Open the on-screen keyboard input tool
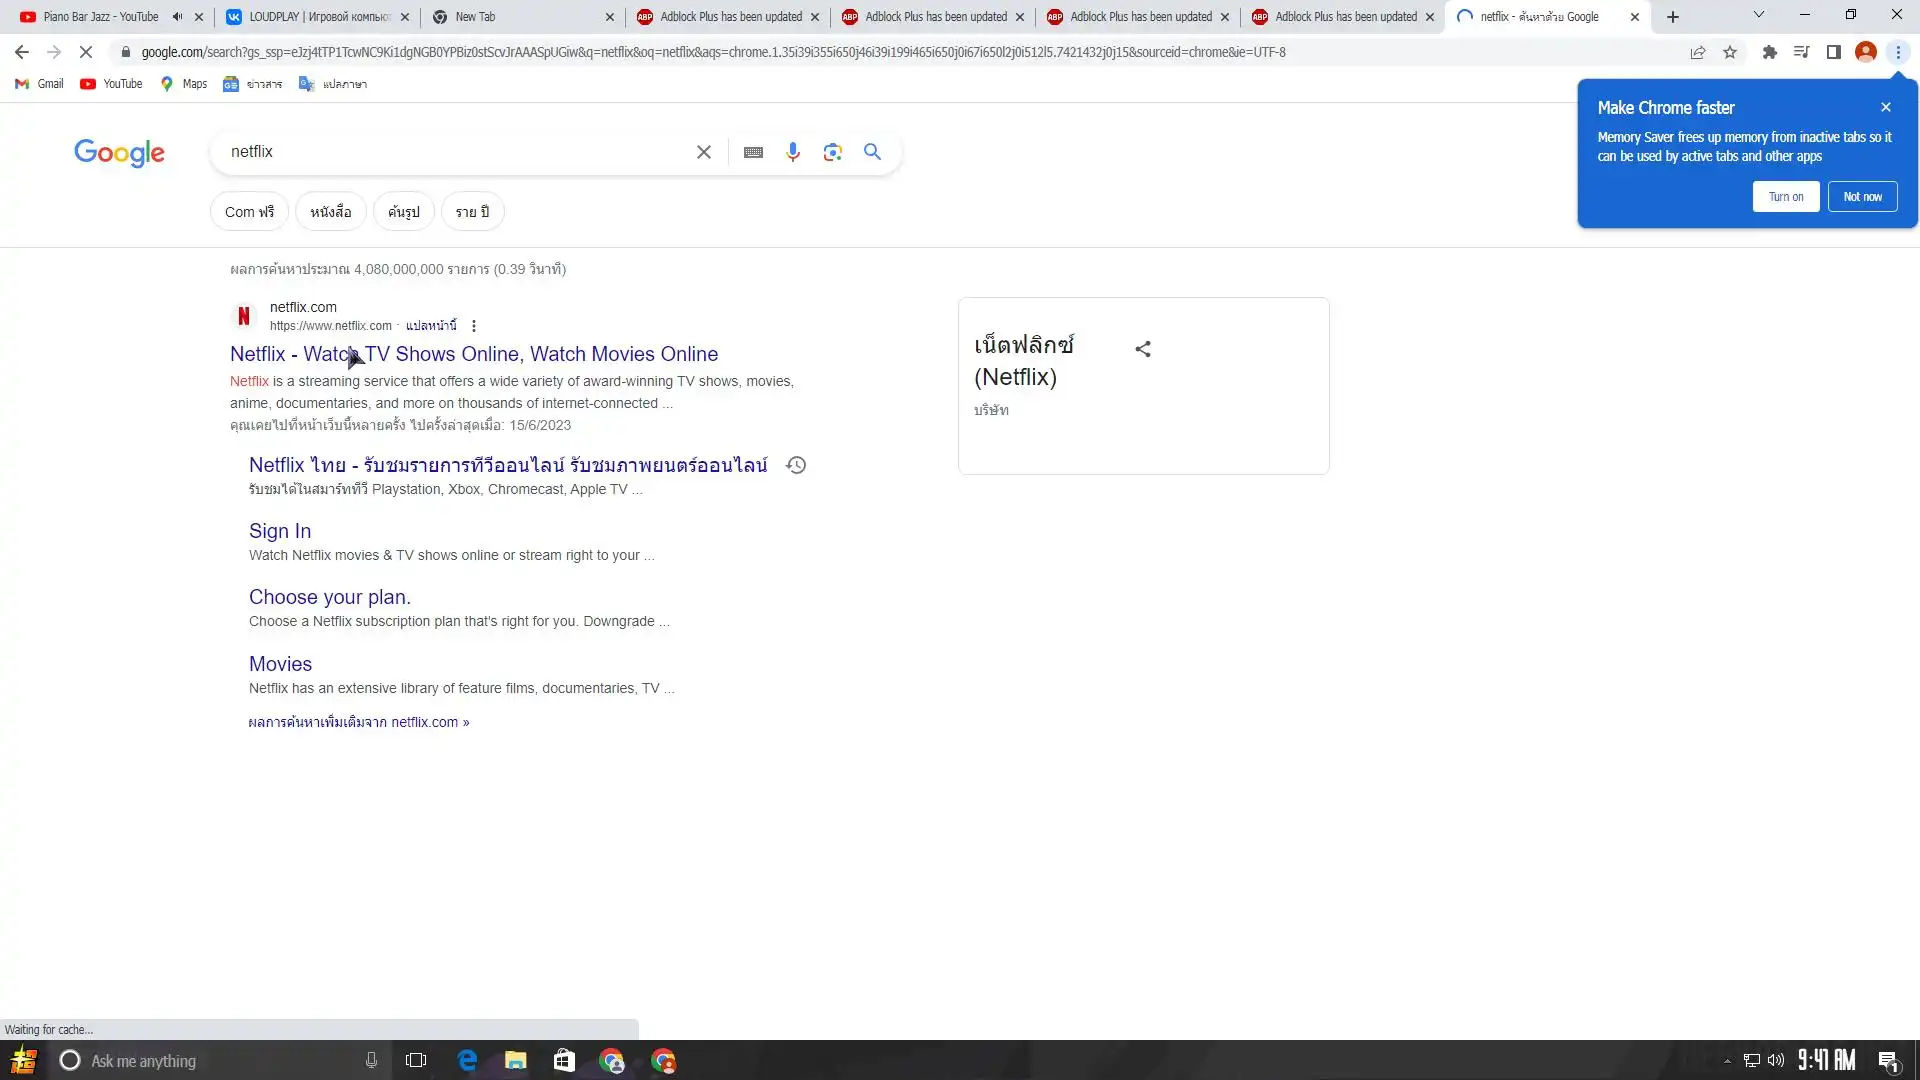The image size is (1920, 1080). (x=753, y=152)
